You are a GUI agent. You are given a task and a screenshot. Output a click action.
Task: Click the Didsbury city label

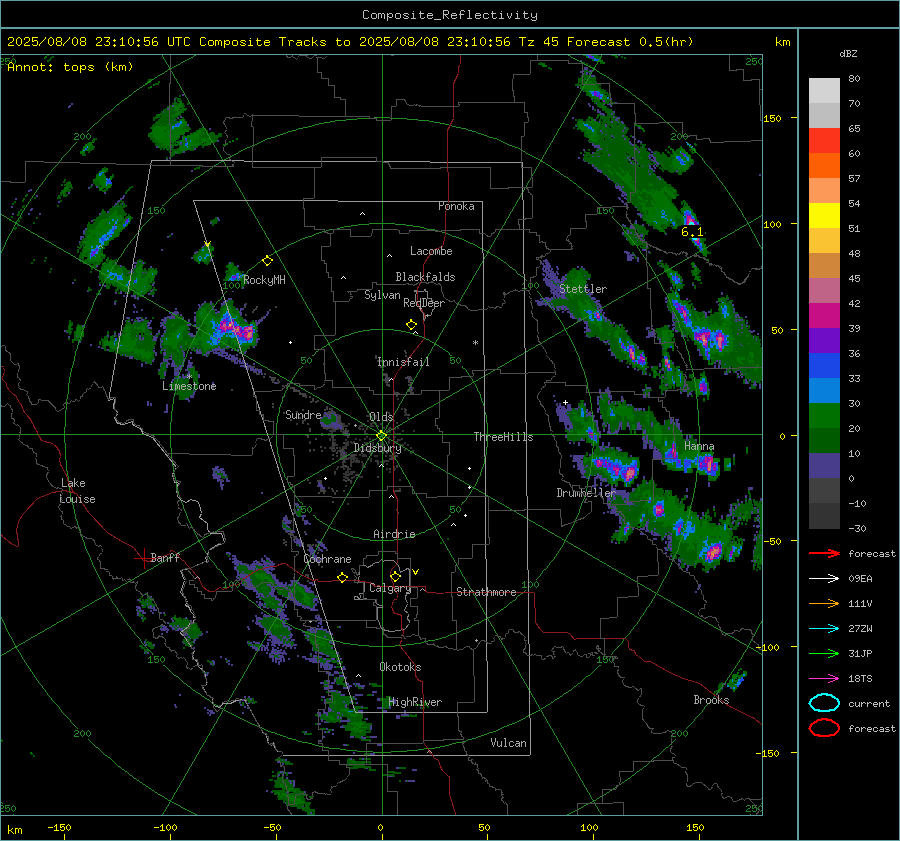pyautogui.click(x=377, y=448)
